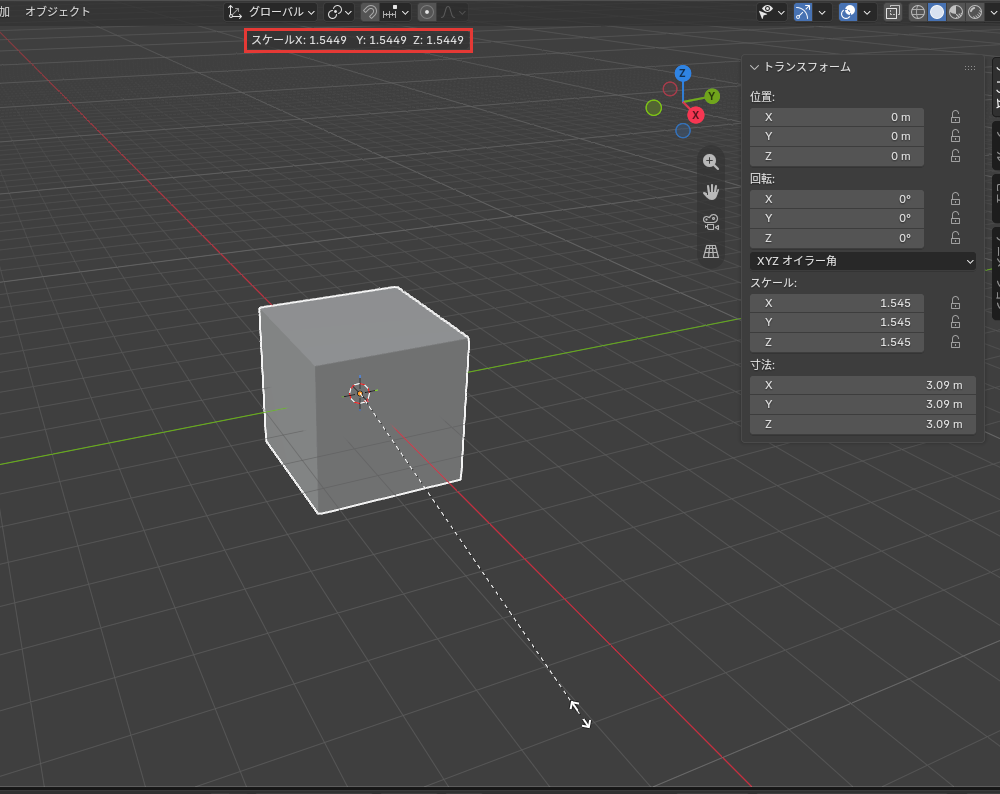
Task: Toggle the show gizmo button
Action: tap(803, 12)
